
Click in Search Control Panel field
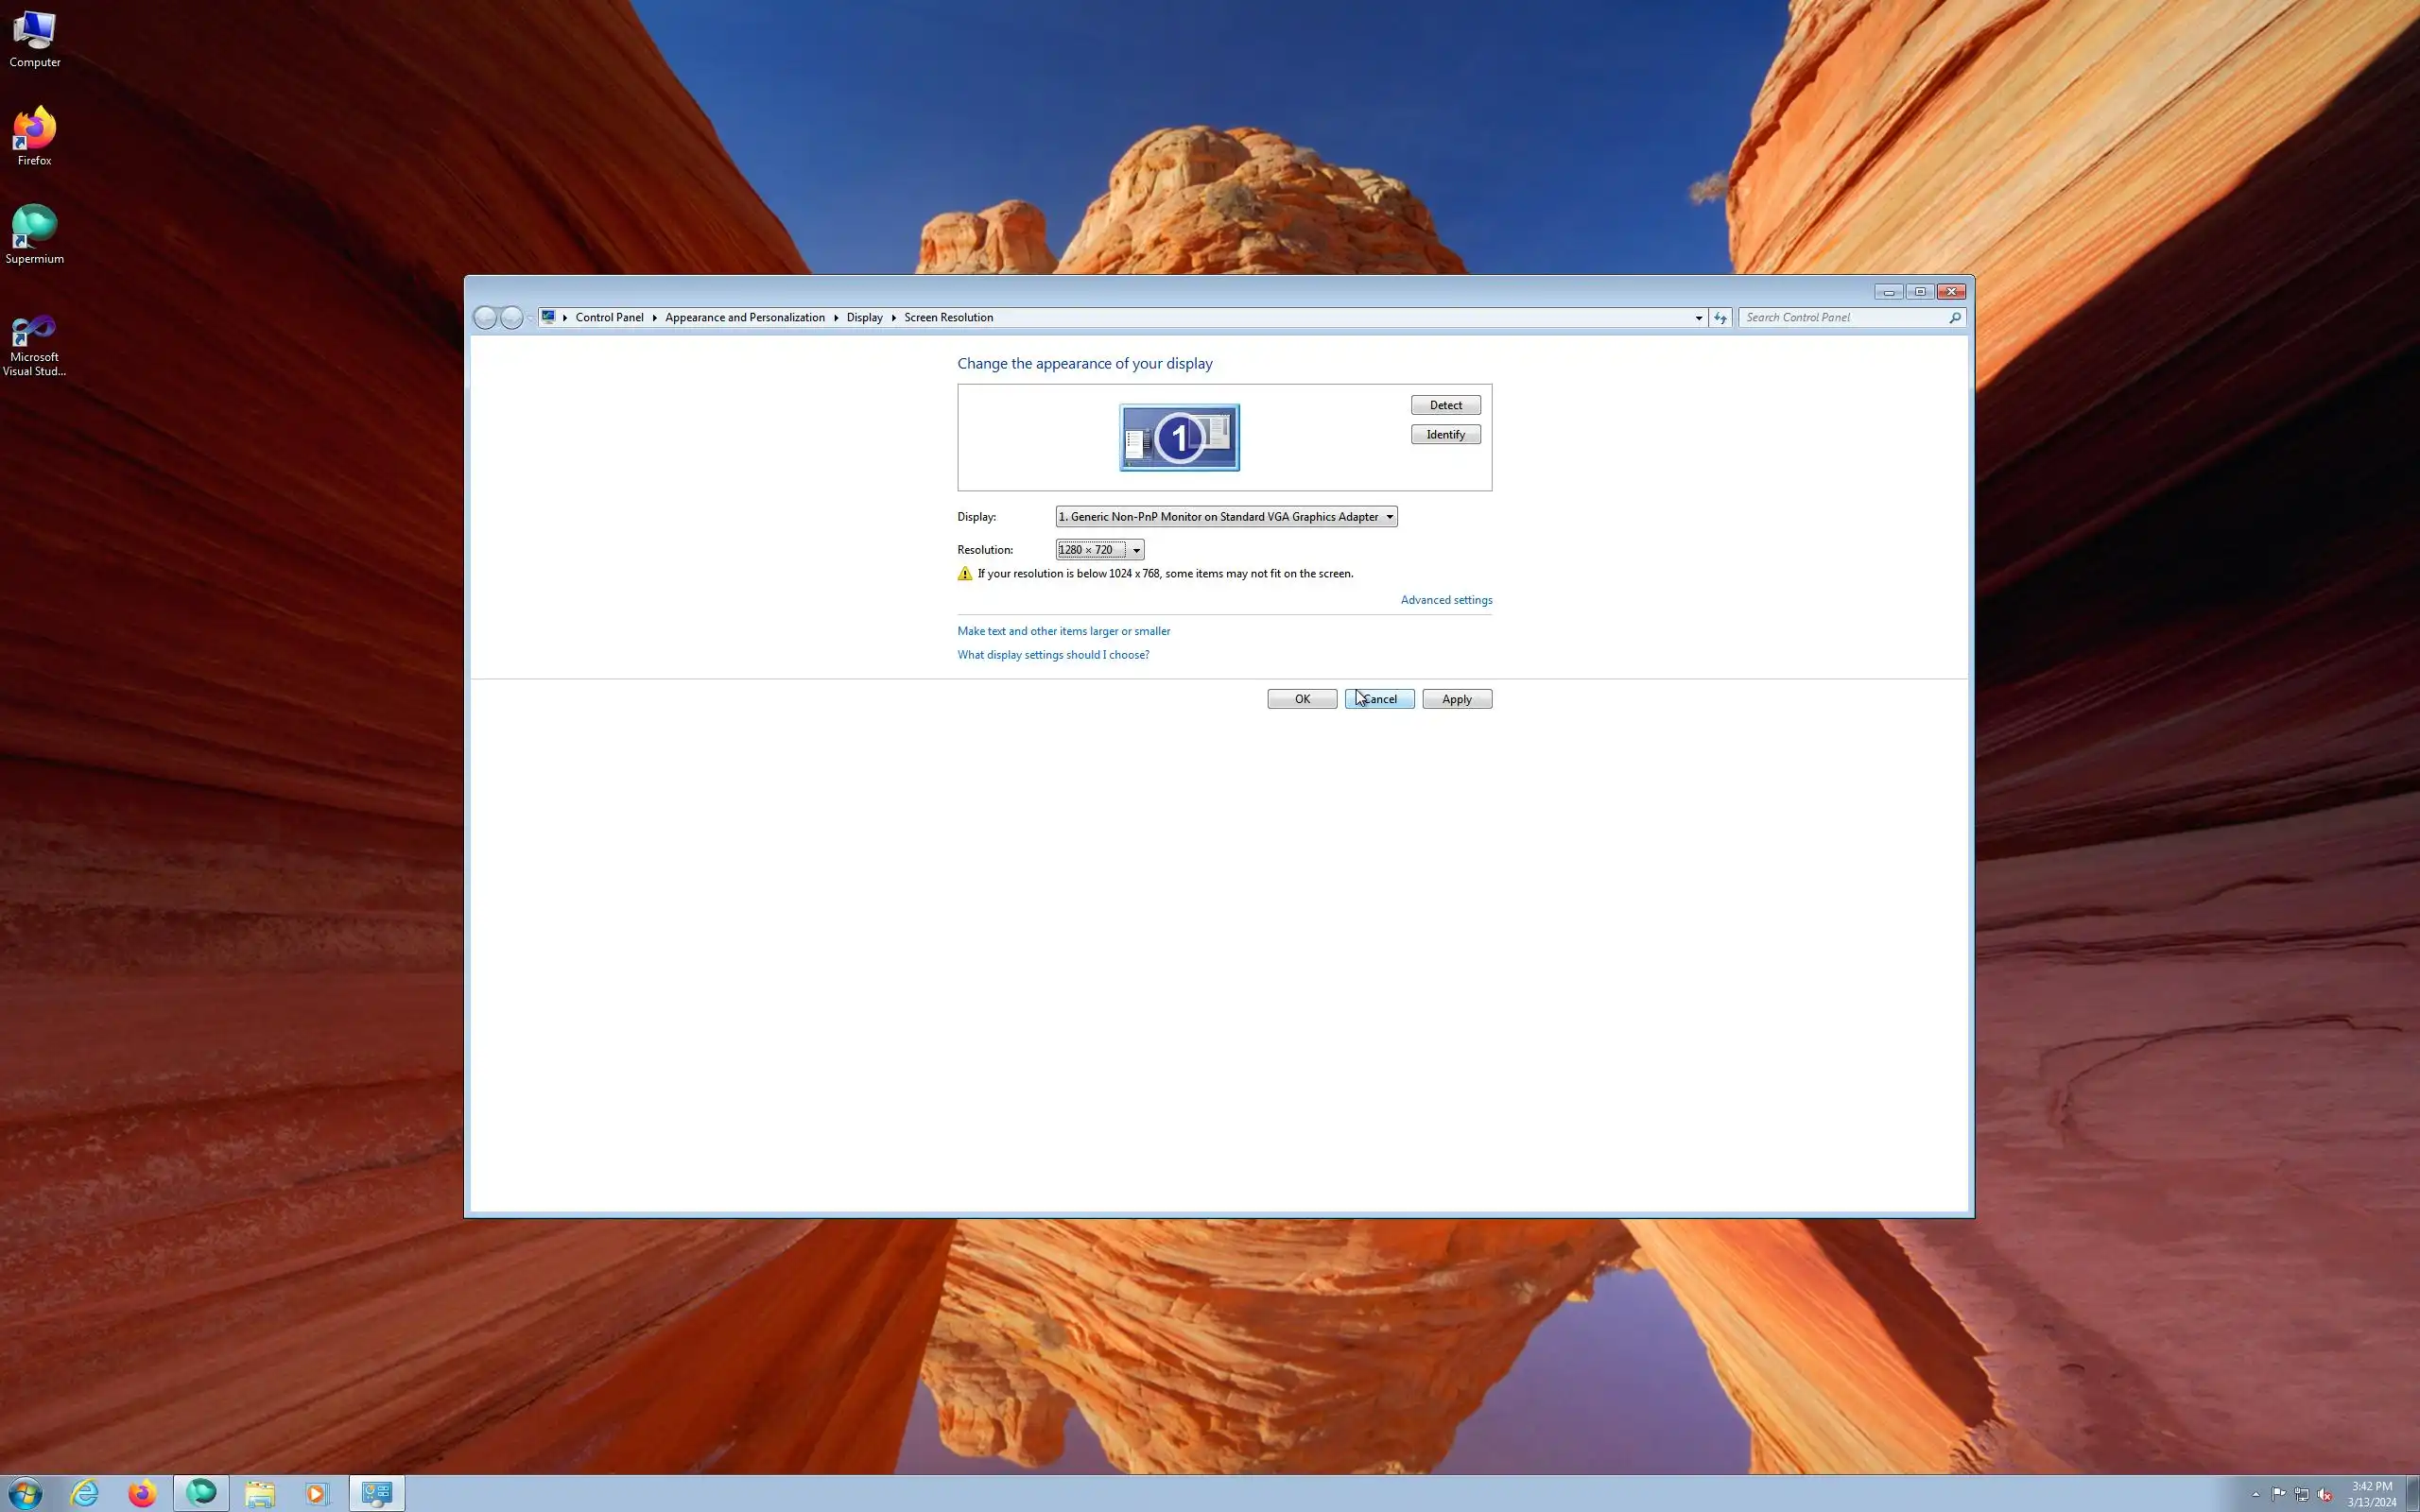pyautogui.click(x=1843, y=317)
